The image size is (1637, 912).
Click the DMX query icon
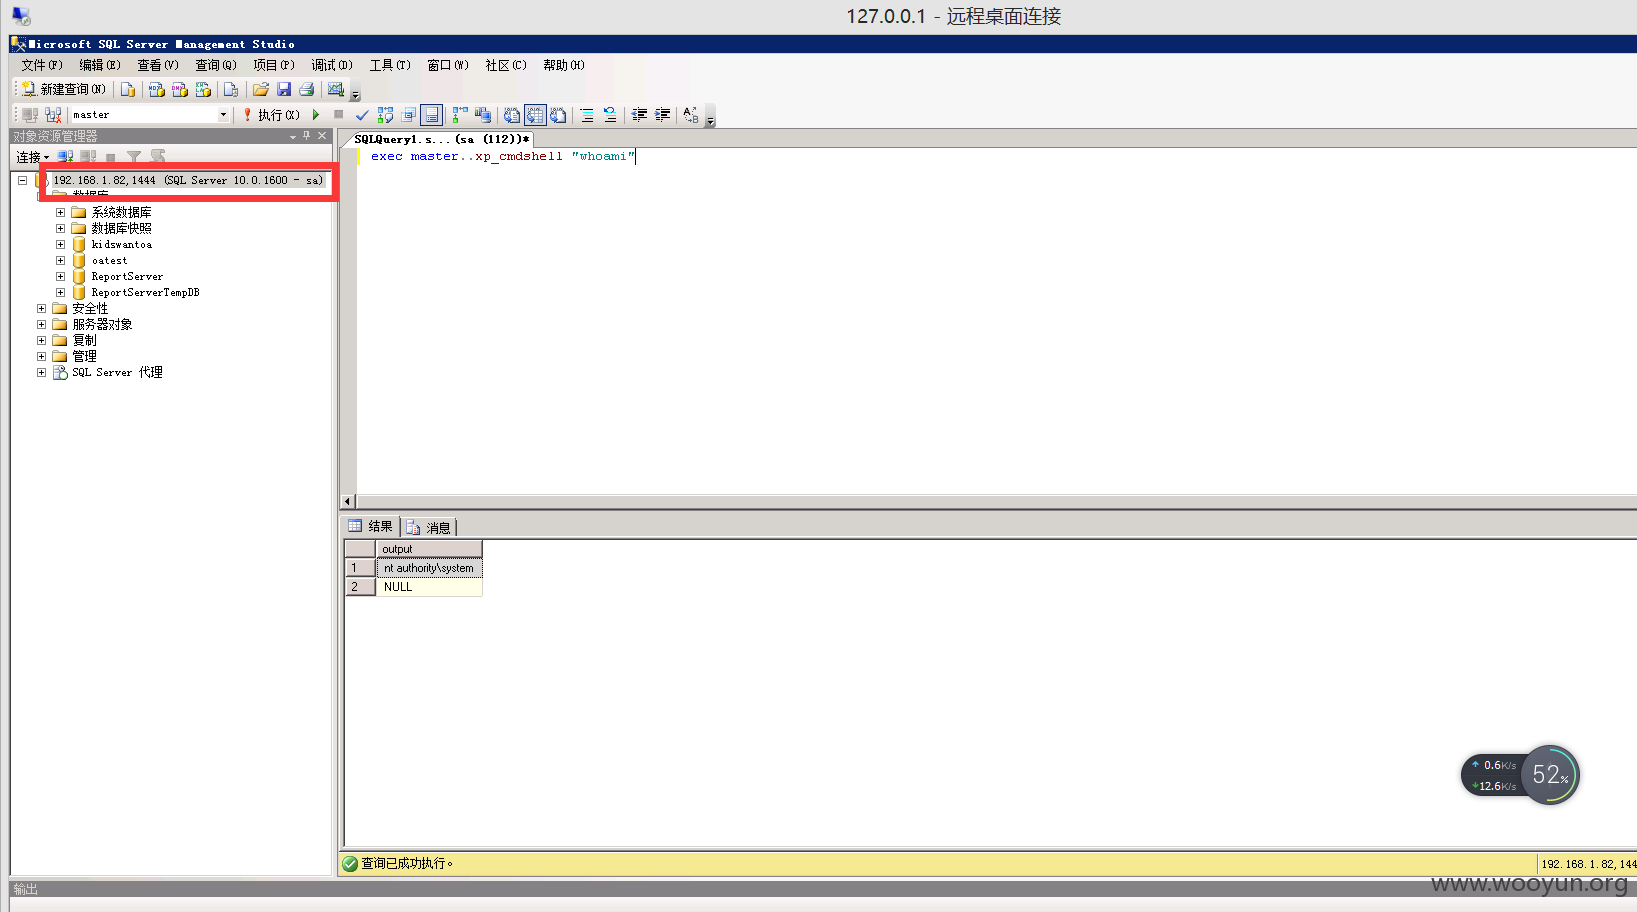pyautogui.click(x=180, y=89)
